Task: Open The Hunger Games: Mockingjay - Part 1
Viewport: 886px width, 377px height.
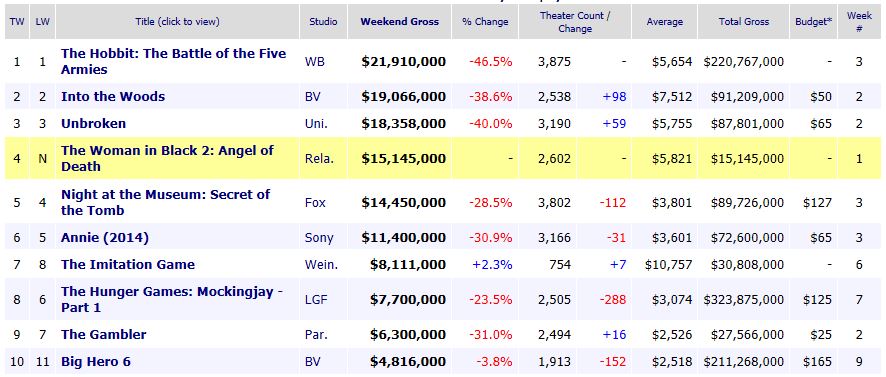Action: click(172, 300)
